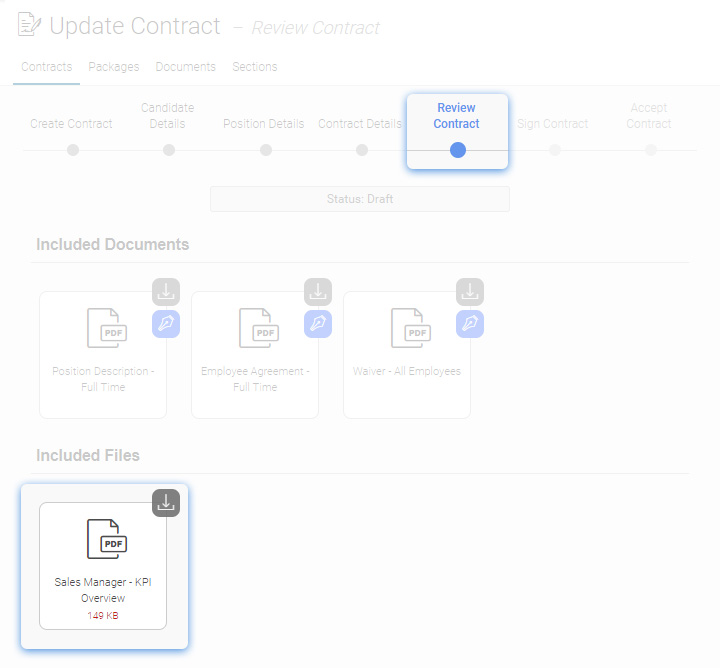The image size is (720, 668).
Task: Download the Sales Manager - KPI Overview file
Action: pyautogui.click(x=166, y=503)
